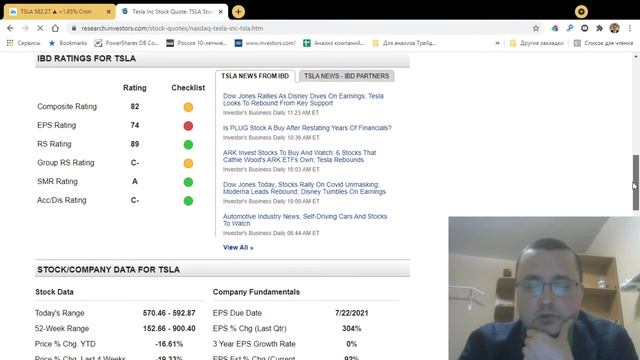Click the Today's Range value 570.46 - 592.87
Image resolution: width=640 pixels, height=360 pixels.
click(x=169, y=313)
